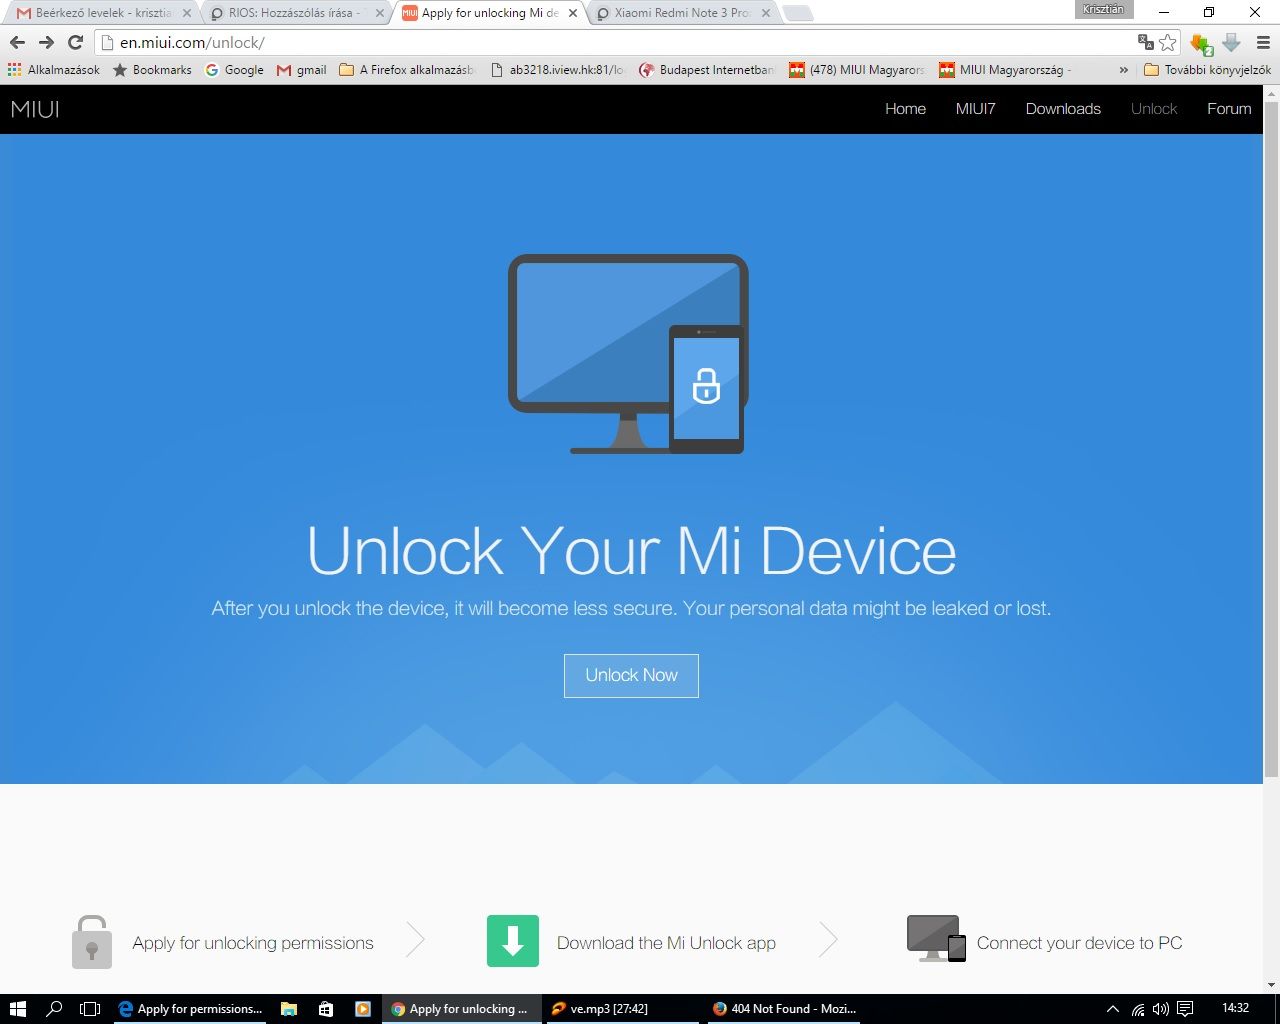
Task: Click the Unlock Your Mi Device heading
Action: [631, 551]
